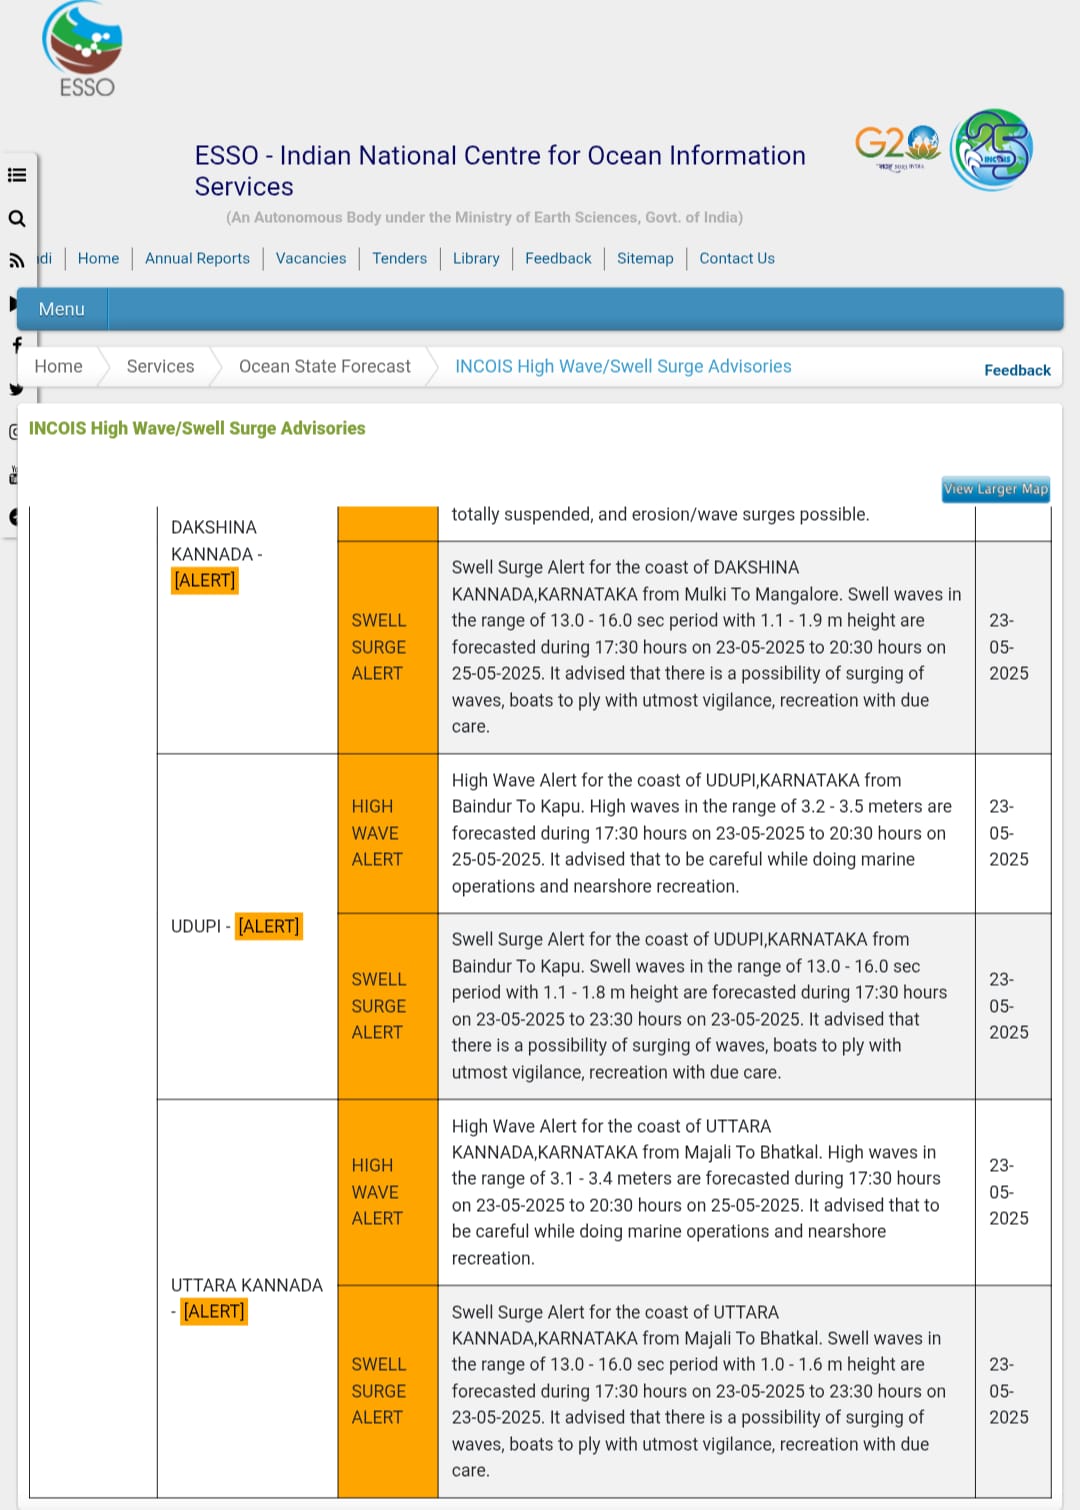1080x1510 pixels.
Task: Click the site title ESSO - Indian National Centre
Action: coord(500,171)
